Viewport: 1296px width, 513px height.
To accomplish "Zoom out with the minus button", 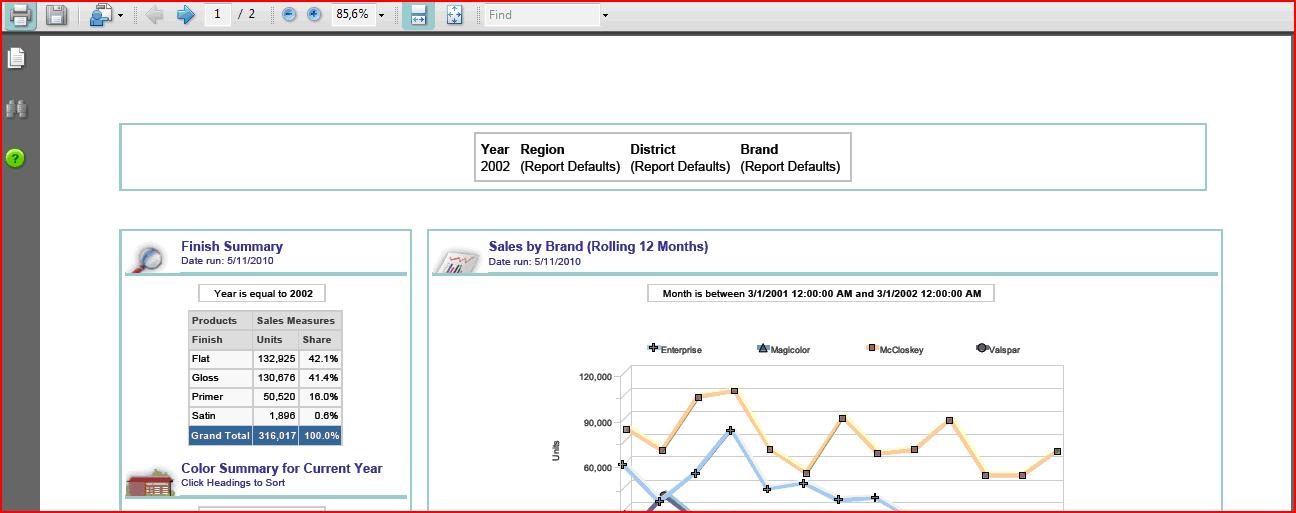I will point(289,15).
